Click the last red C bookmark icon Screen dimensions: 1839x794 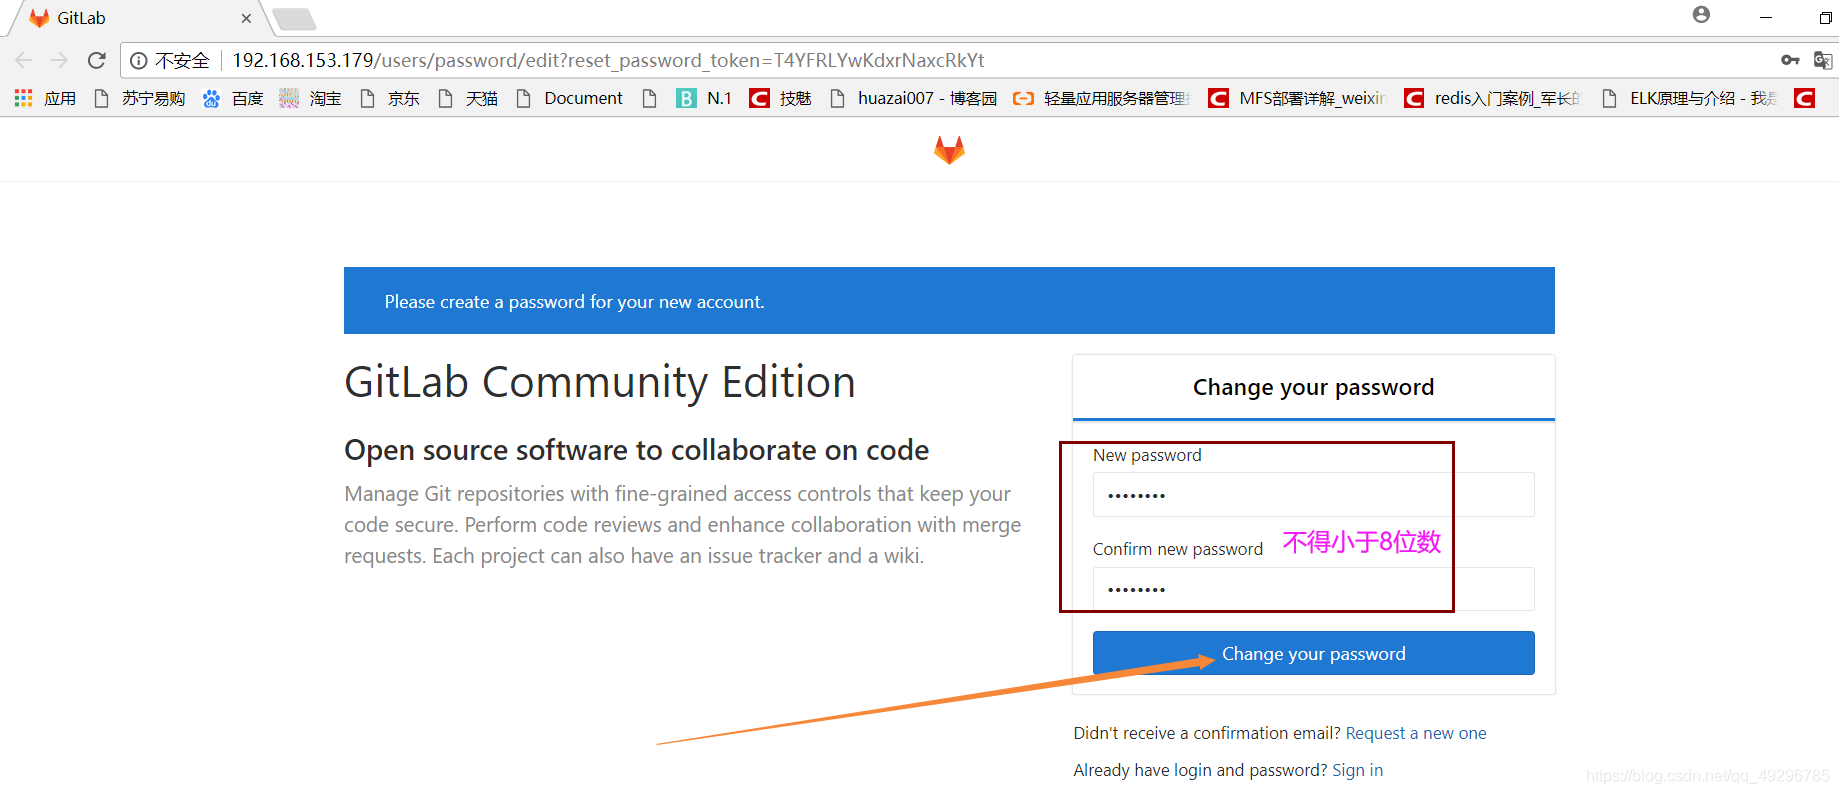click(1804, 98)
